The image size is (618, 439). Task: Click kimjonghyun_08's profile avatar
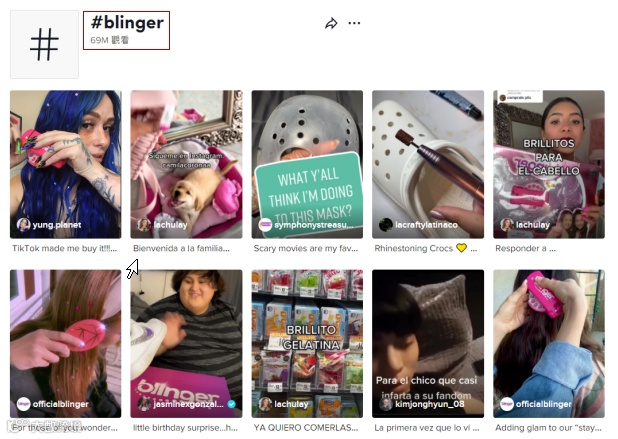(x=385, y=404)
